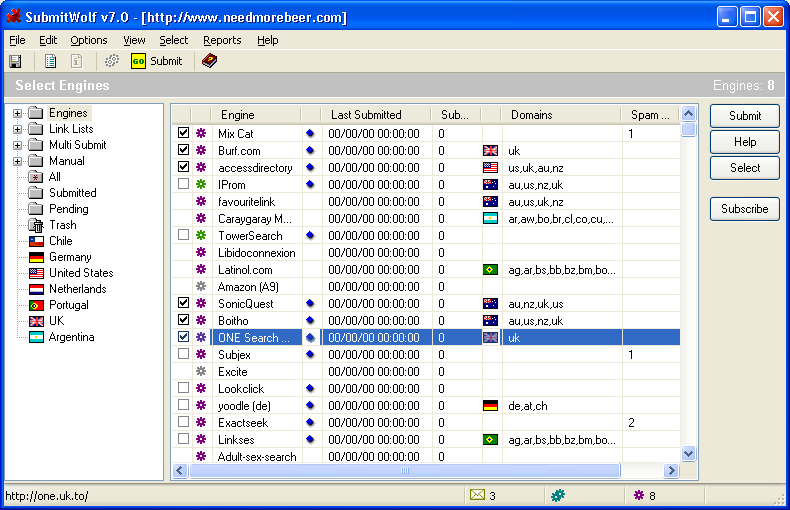Click the Australia flag in IProm row
This screenshot has height=510, width=790.
click(x=490, y=185)
